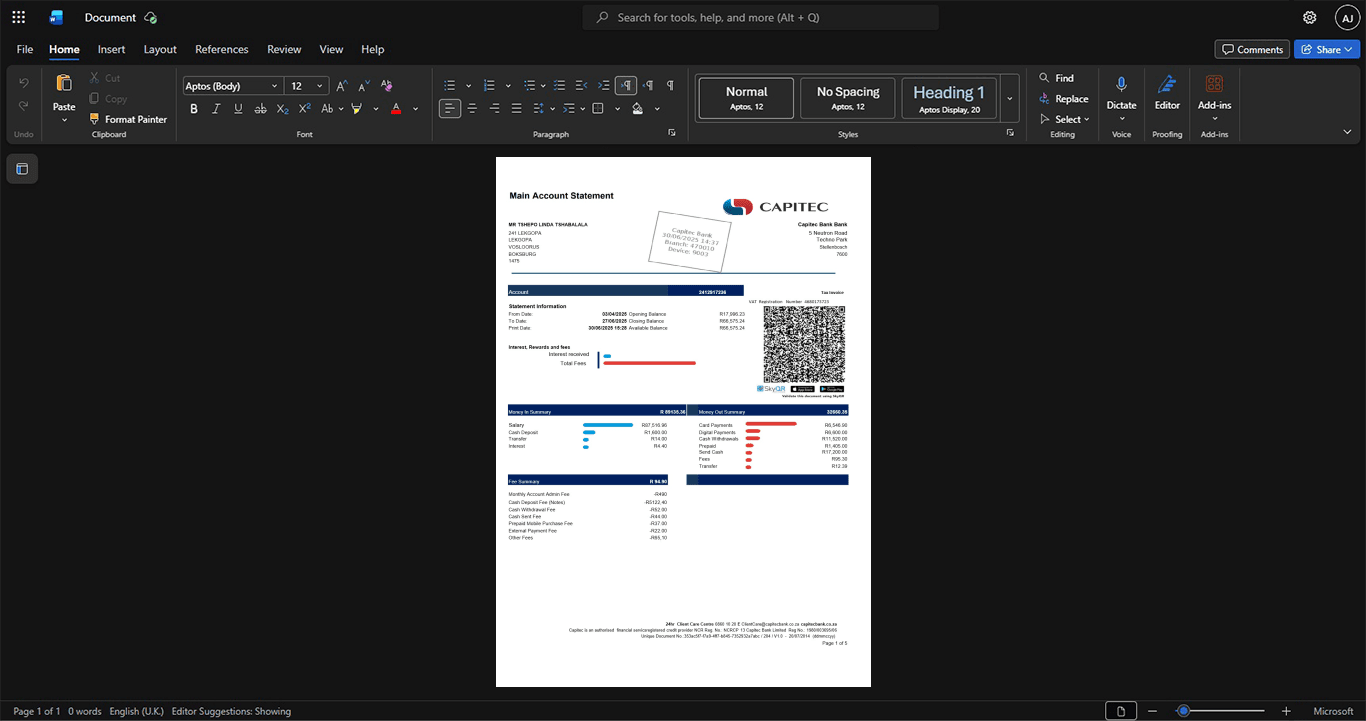1366x721 pixels.
Task: Toggle bold formatting
Action: click(x=194, y=108)
